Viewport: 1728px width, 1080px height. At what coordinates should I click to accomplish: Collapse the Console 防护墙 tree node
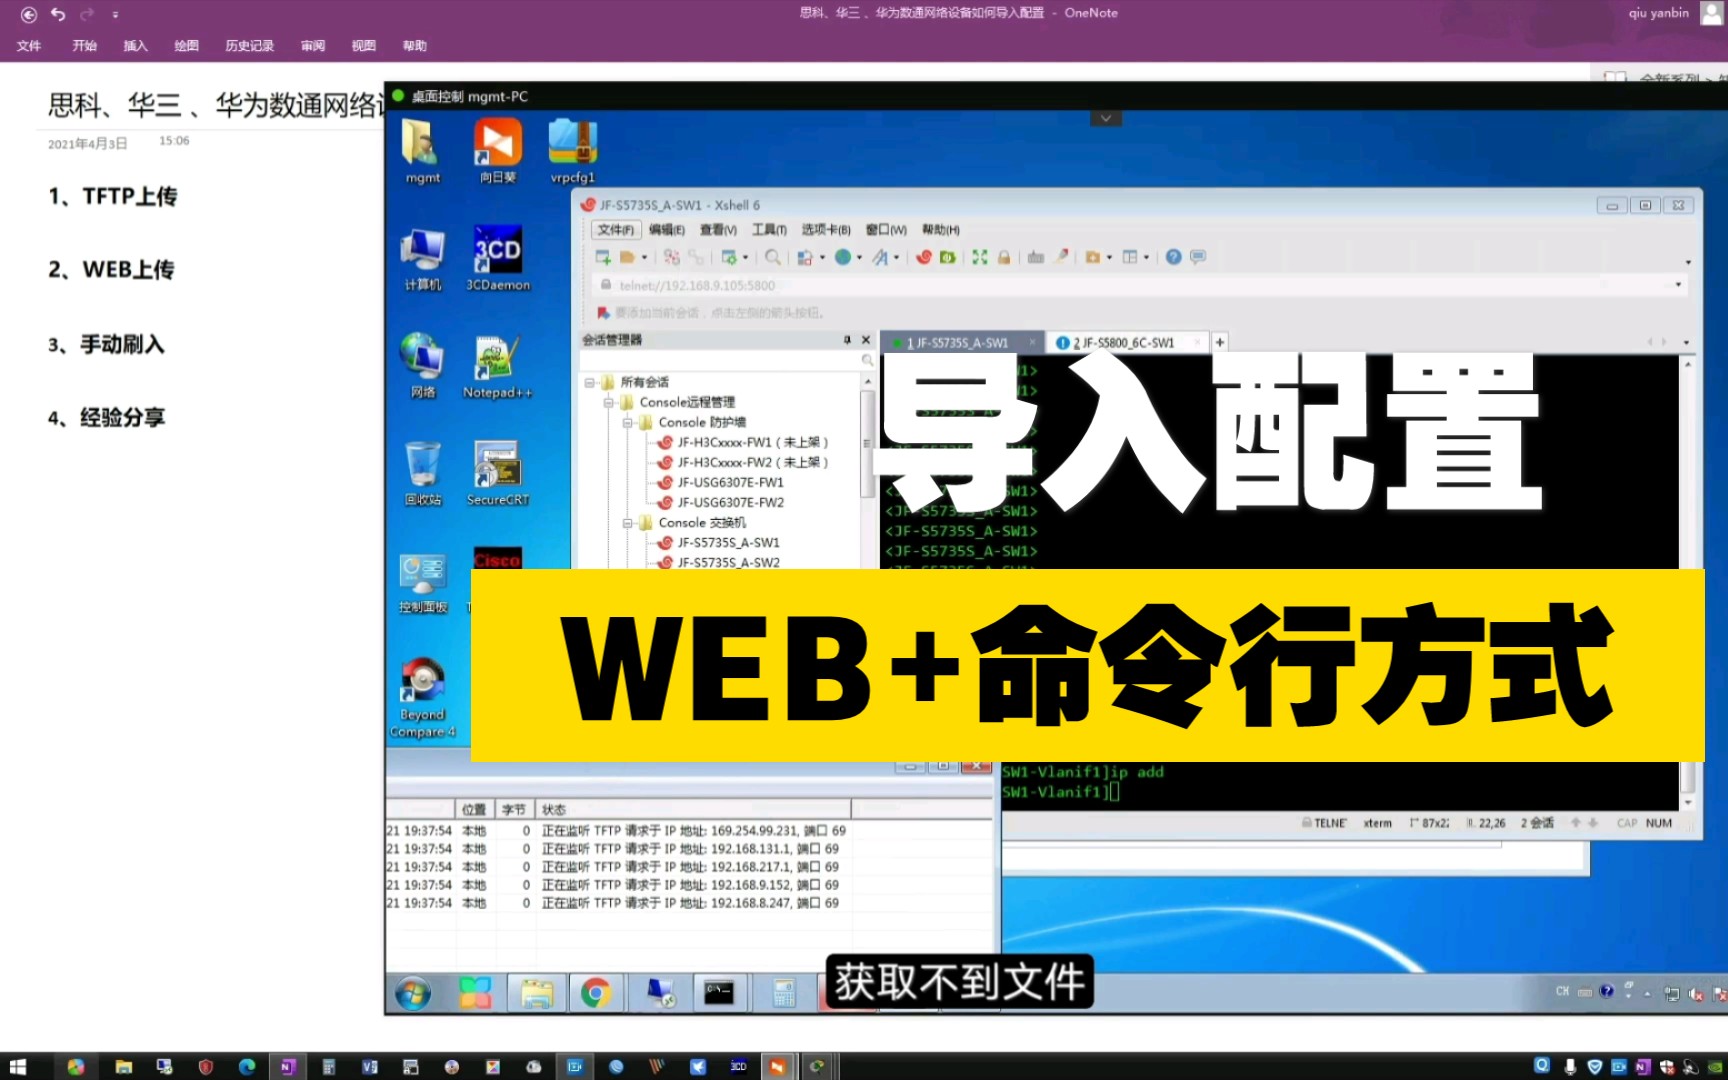[x=627, y=422]
